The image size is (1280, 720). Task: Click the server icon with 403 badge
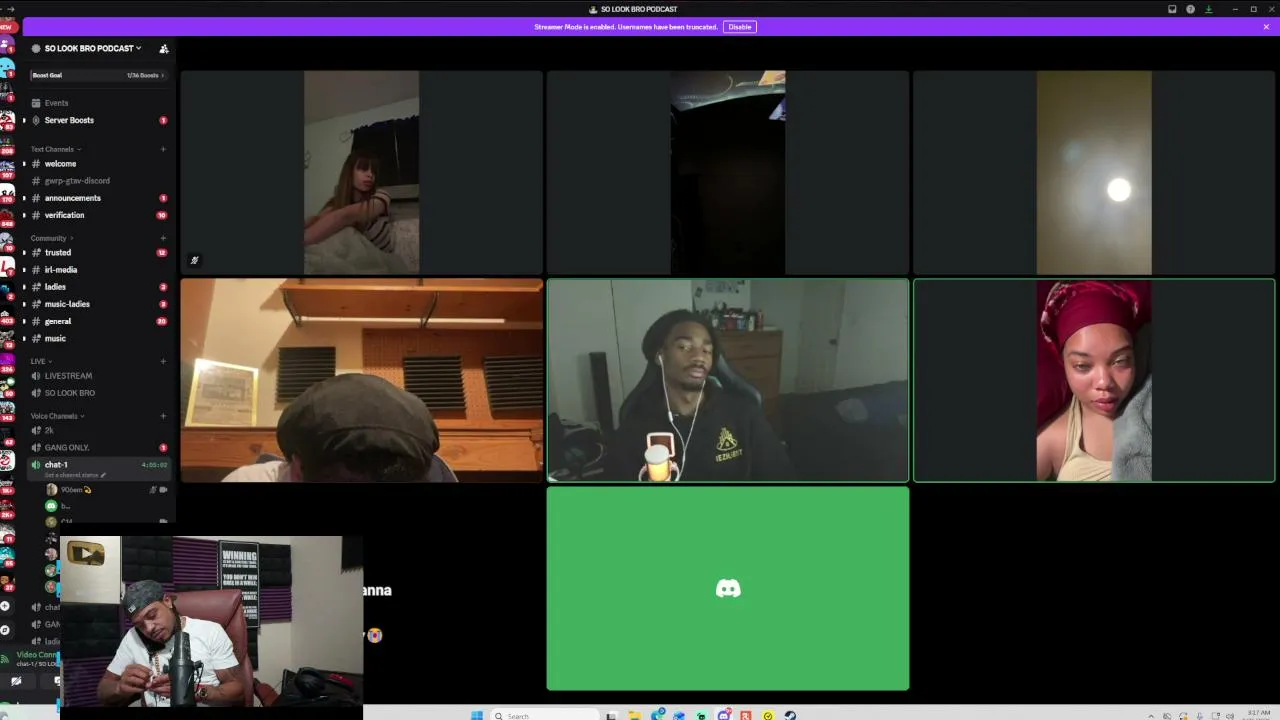7,313
